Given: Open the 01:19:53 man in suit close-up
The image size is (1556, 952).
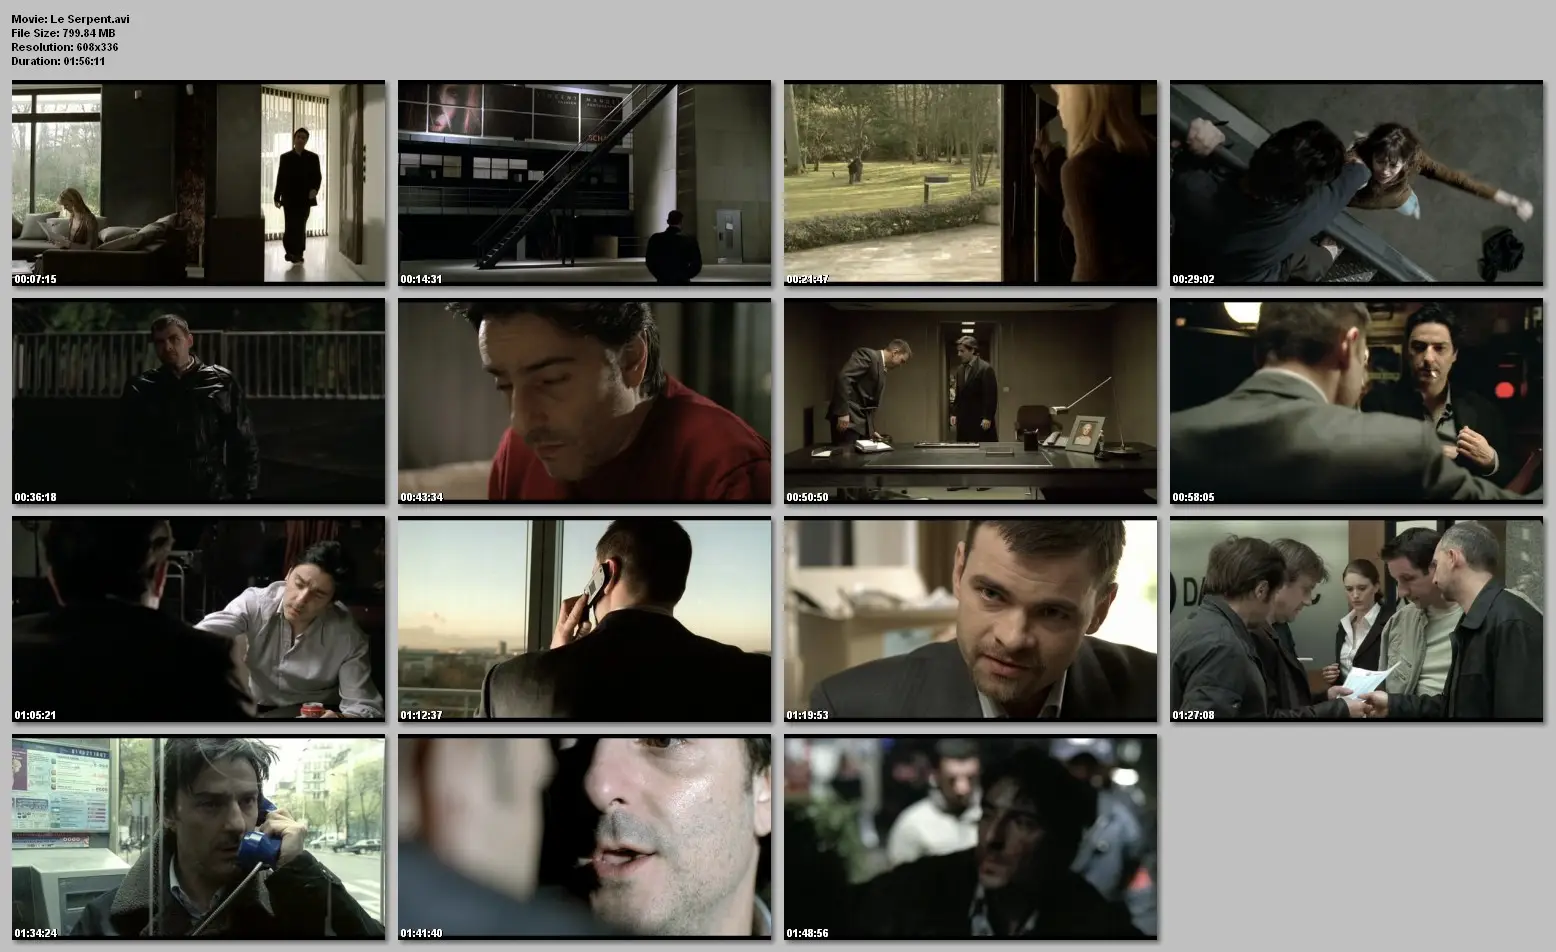Looking at the screenshot, I should [x=970, y=619].
